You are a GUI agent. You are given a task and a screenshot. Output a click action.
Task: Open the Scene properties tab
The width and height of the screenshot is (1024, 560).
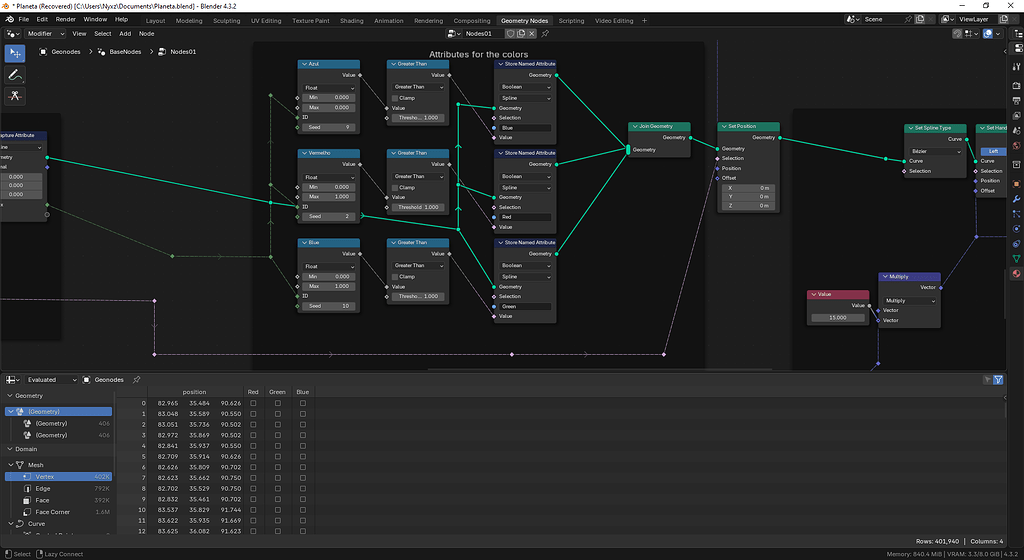click(x=1016, y=131)
